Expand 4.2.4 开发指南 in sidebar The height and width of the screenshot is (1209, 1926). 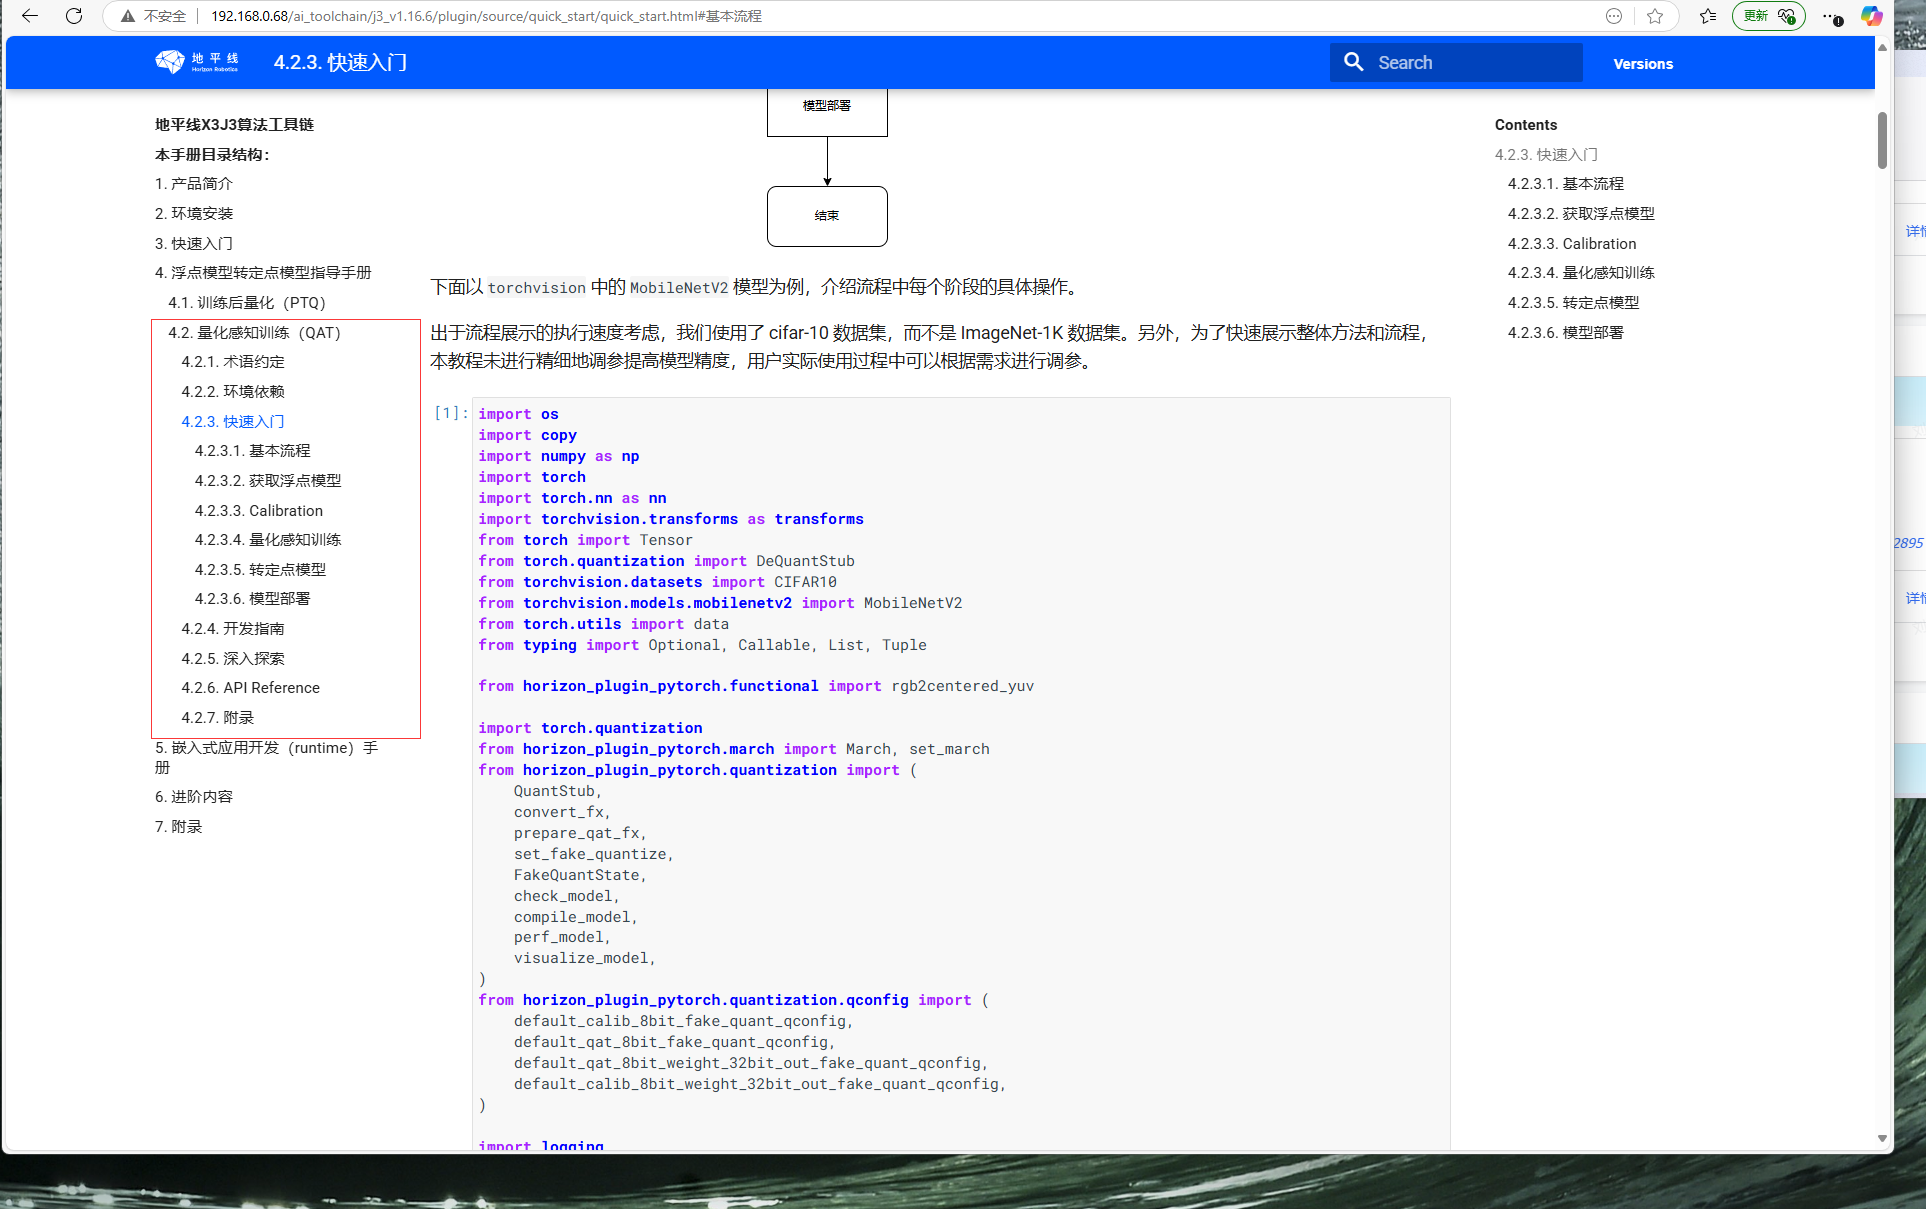pos(232,629)
